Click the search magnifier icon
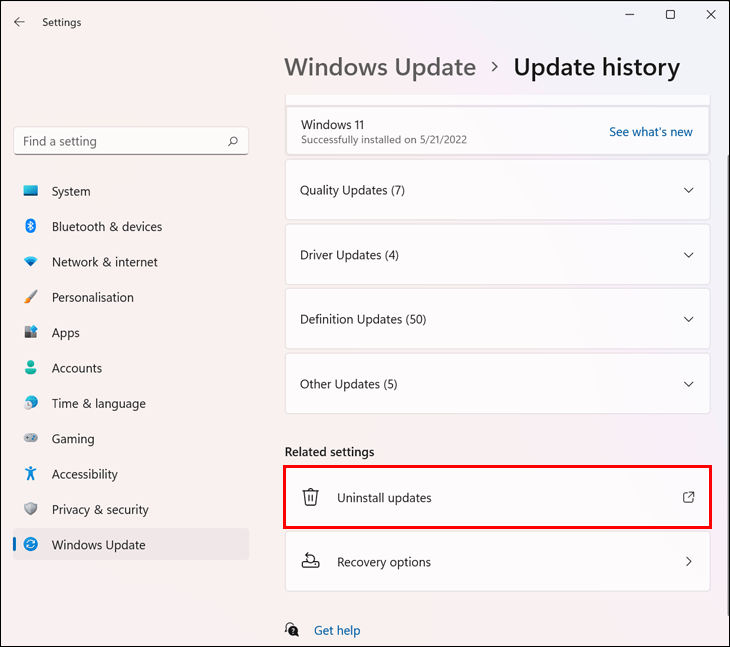This screenshot has height=647, width=730. pyautogui.click(x=233, y=141)
